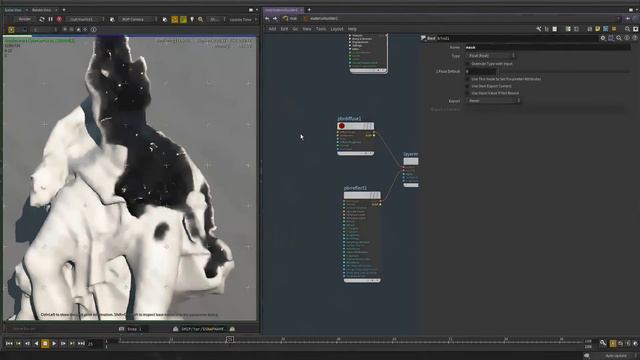Open the render ROP node dropdown
Screen dimensions: 640x360
coord(85,19)
